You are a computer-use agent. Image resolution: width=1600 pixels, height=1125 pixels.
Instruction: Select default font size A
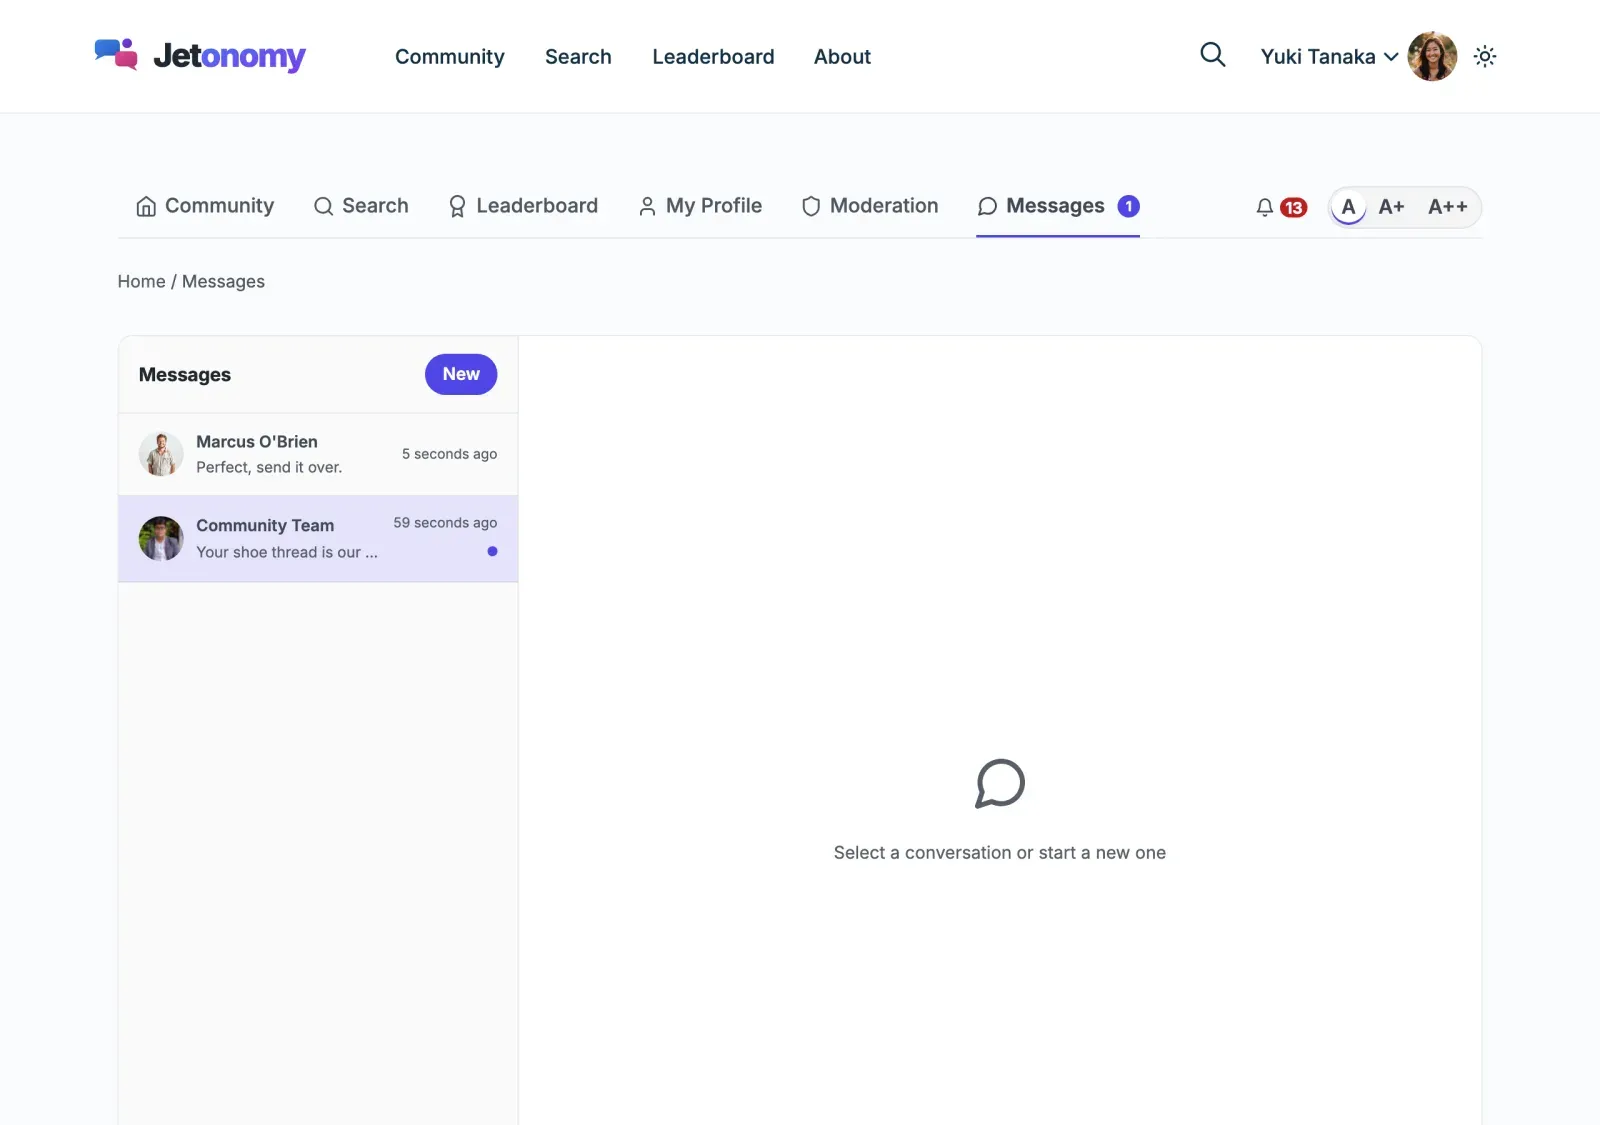click(x=1348, y=207)
